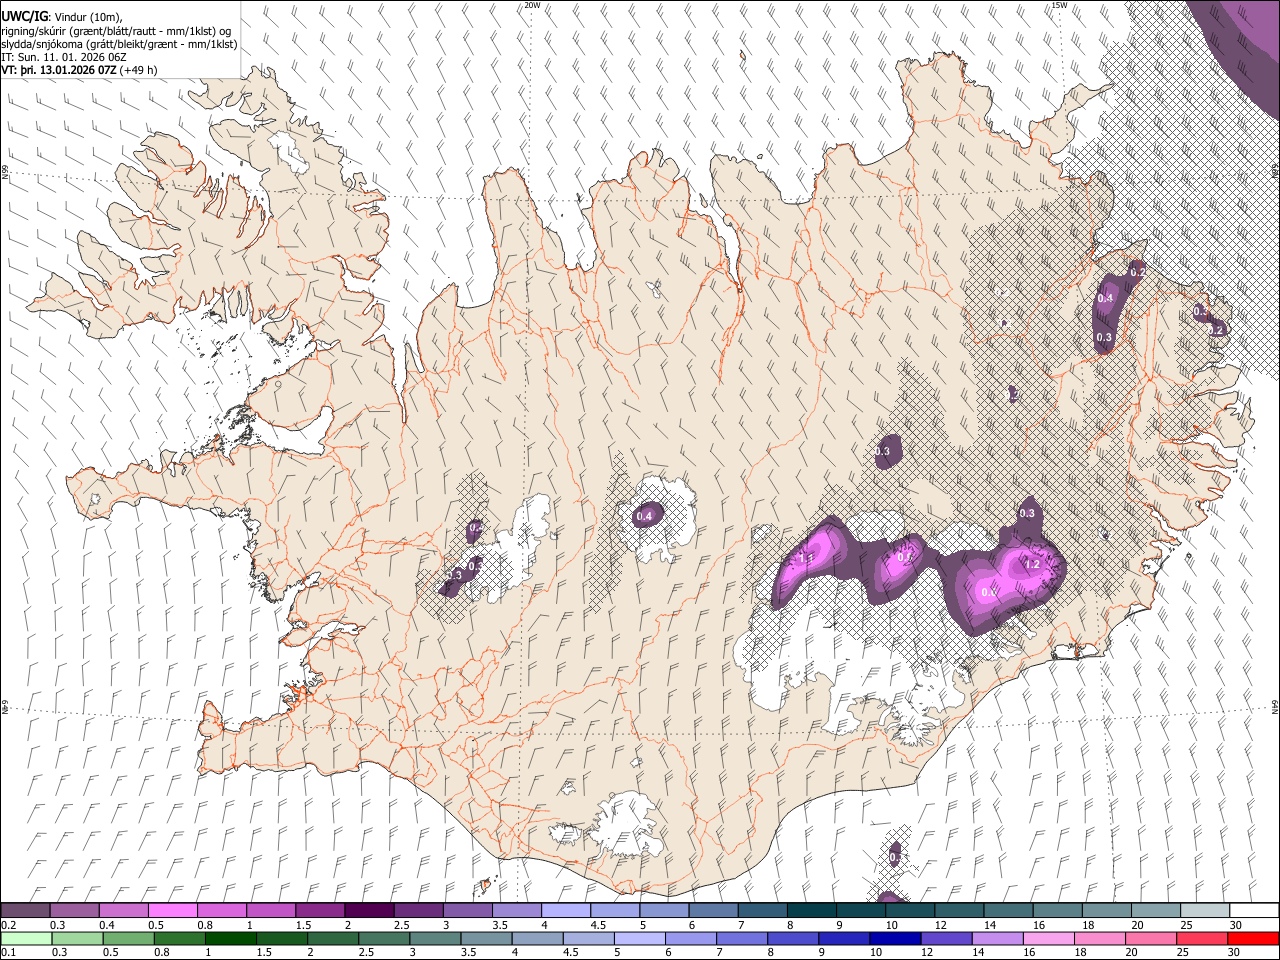Select the palest green 0.1 rain legend swatch
Viewport: 1280px width, 960px height.
pyautogui.click(x=26, y=938)
